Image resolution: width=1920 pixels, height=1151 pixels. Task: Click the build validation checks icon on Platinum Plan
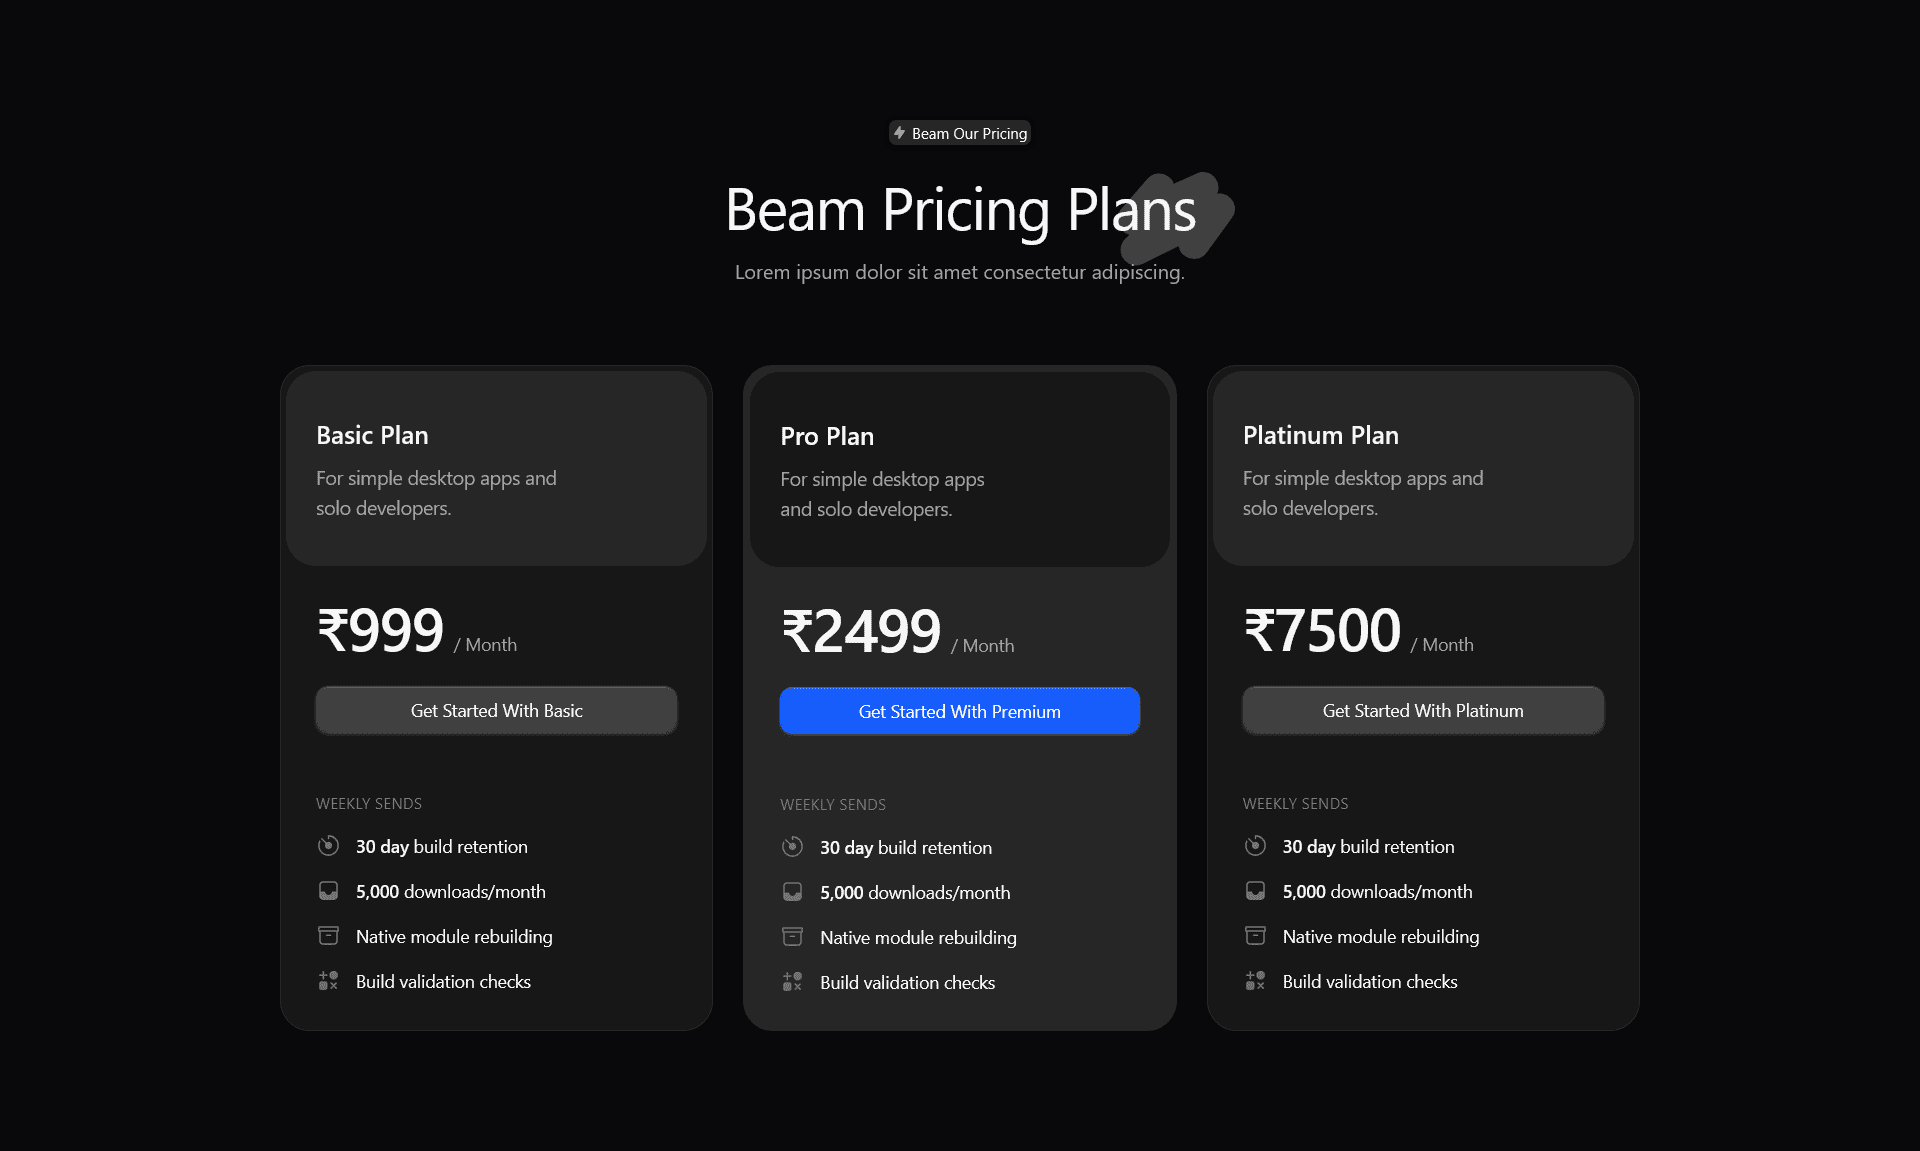(1255, 980)
